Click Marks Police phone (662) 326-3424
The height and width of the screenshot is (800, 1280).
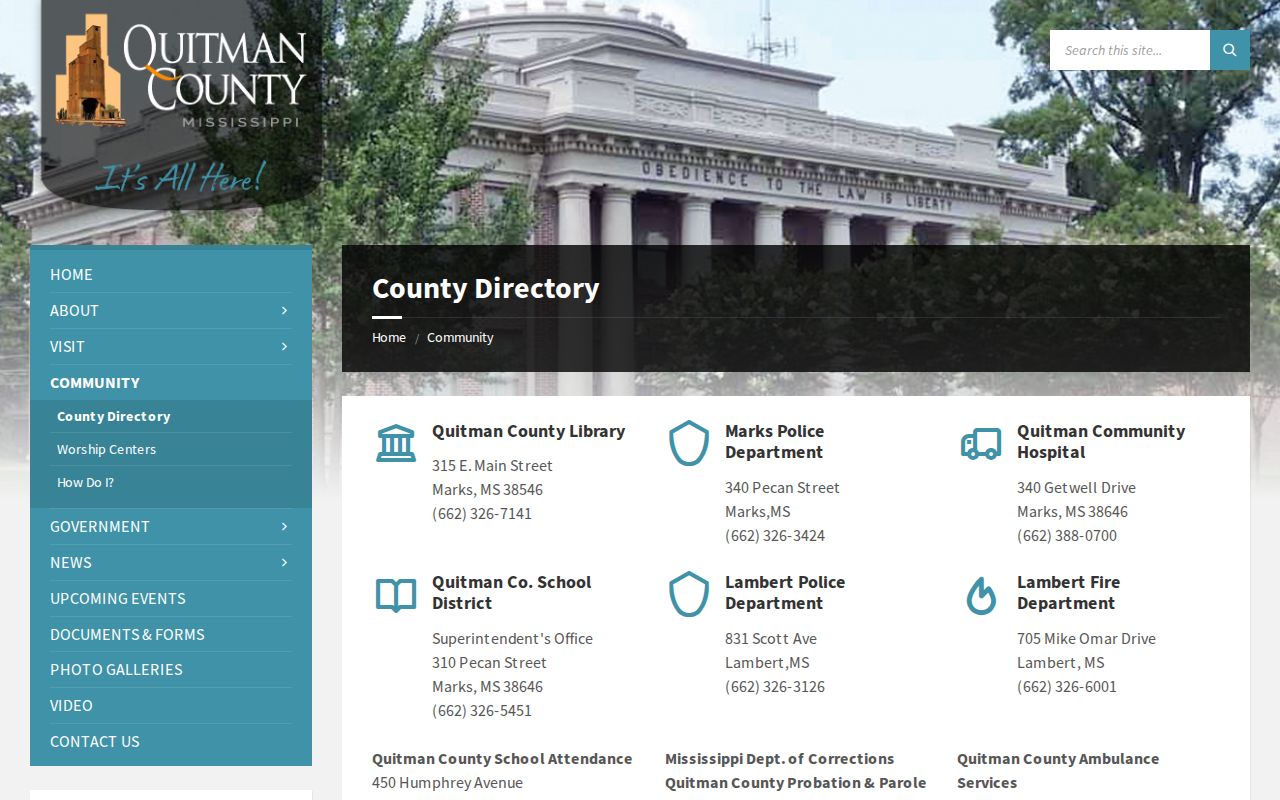[x=775, y=535]
